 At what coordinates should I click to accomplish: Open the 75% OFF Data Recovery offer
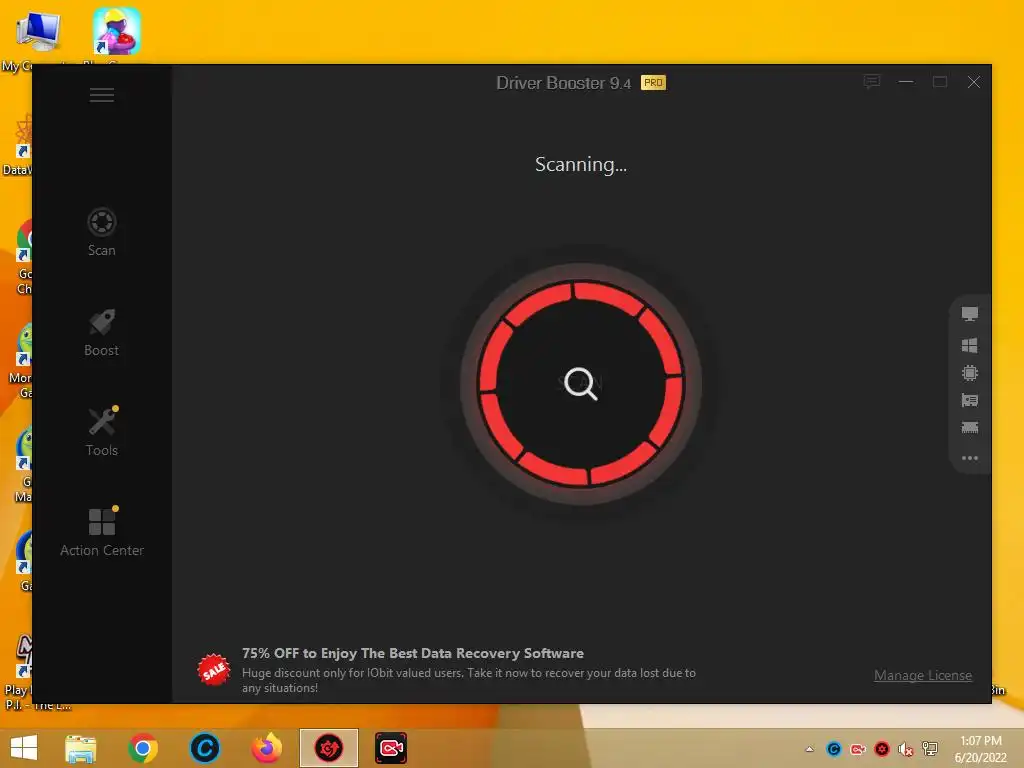pyautogui.click(x=413, y=653)
